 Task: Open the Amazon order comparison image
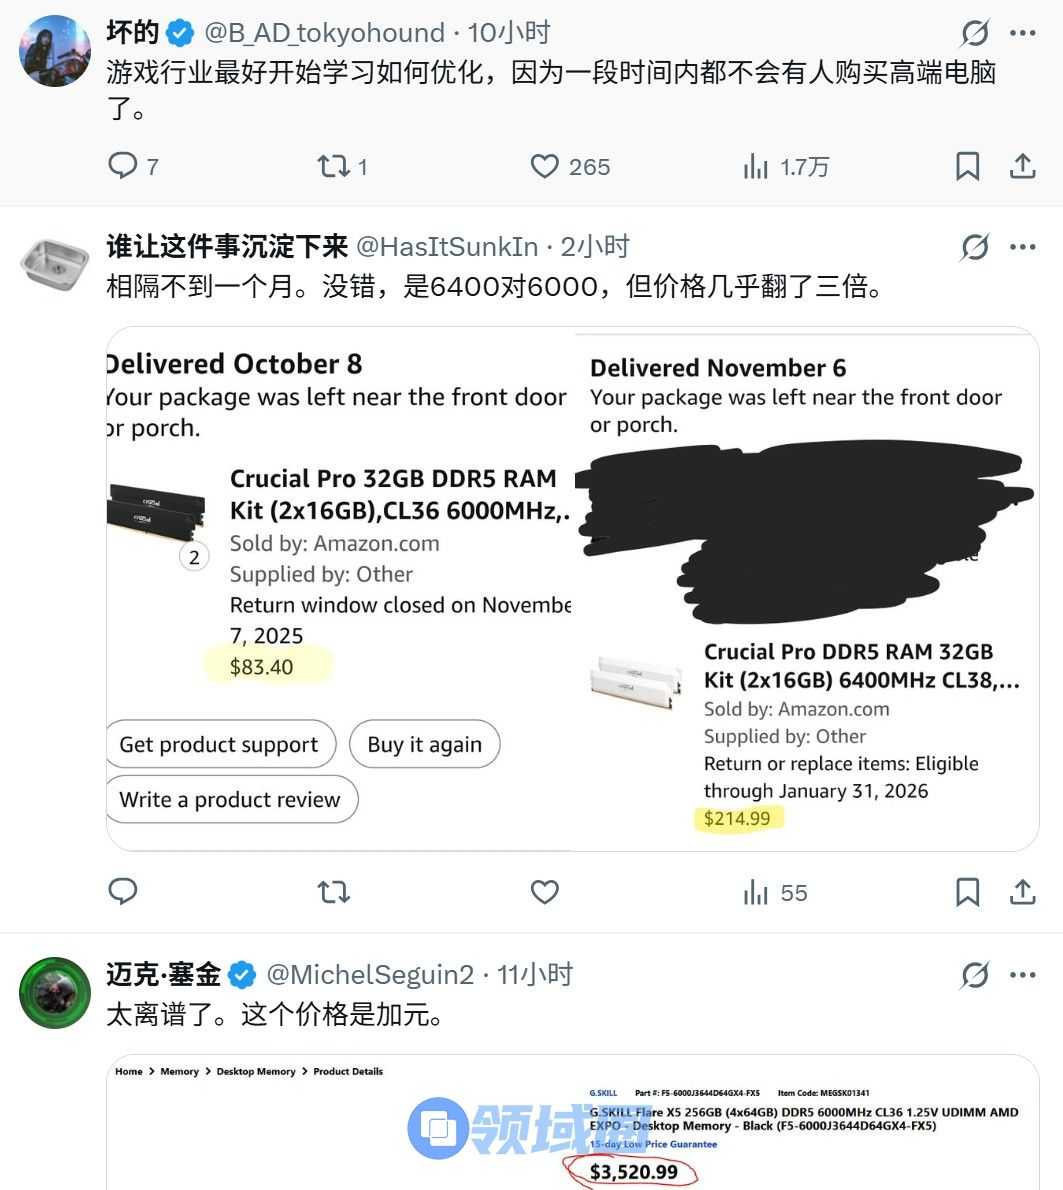coord(573,589)
